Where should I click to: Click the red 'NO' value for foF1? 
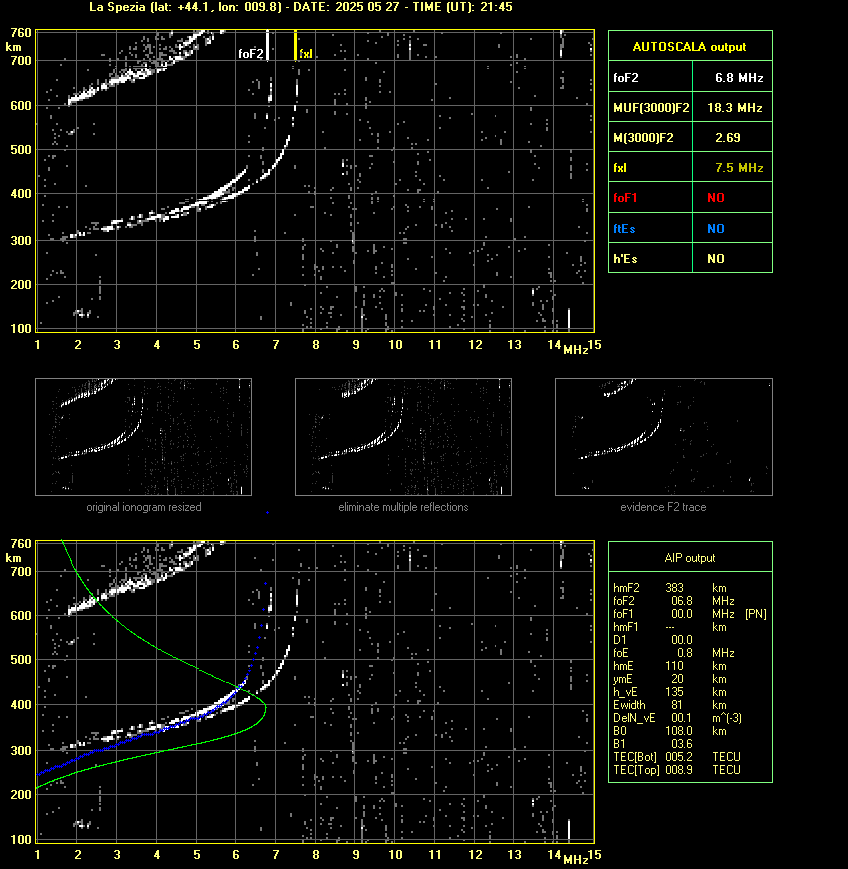pyautogui.click(x=716, y=198)
